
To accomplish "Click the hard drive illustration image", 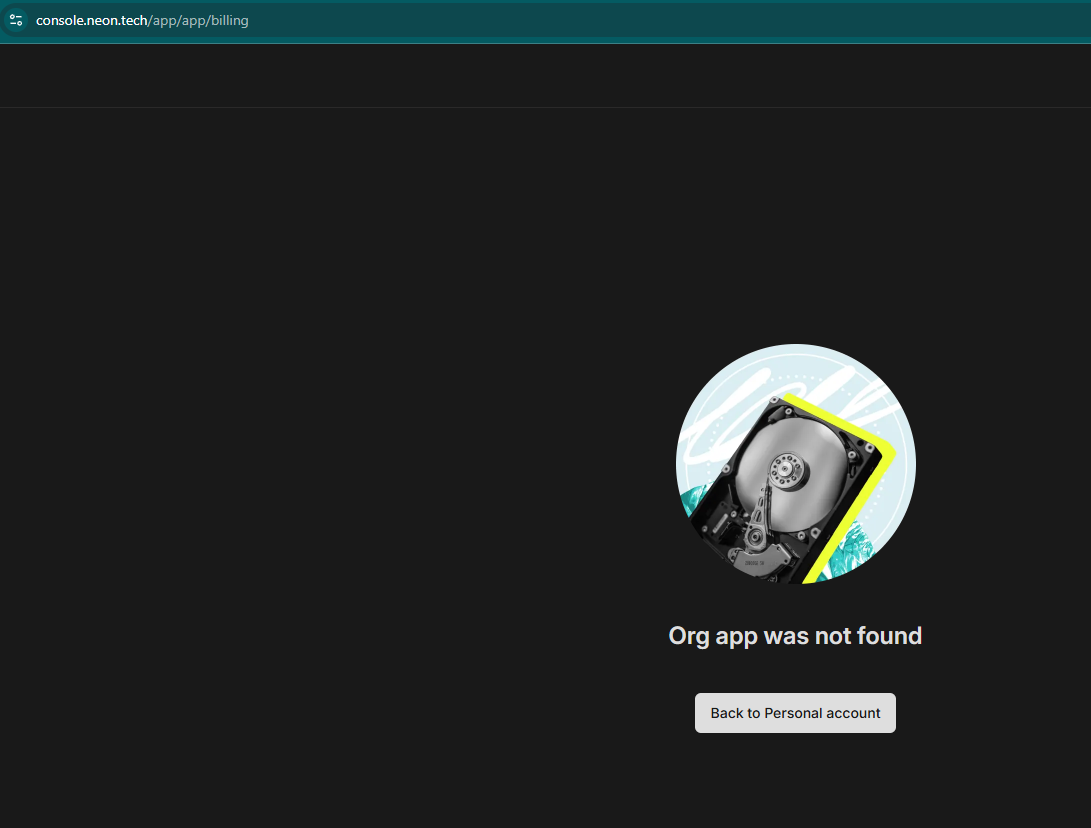I will click(795, 463).
